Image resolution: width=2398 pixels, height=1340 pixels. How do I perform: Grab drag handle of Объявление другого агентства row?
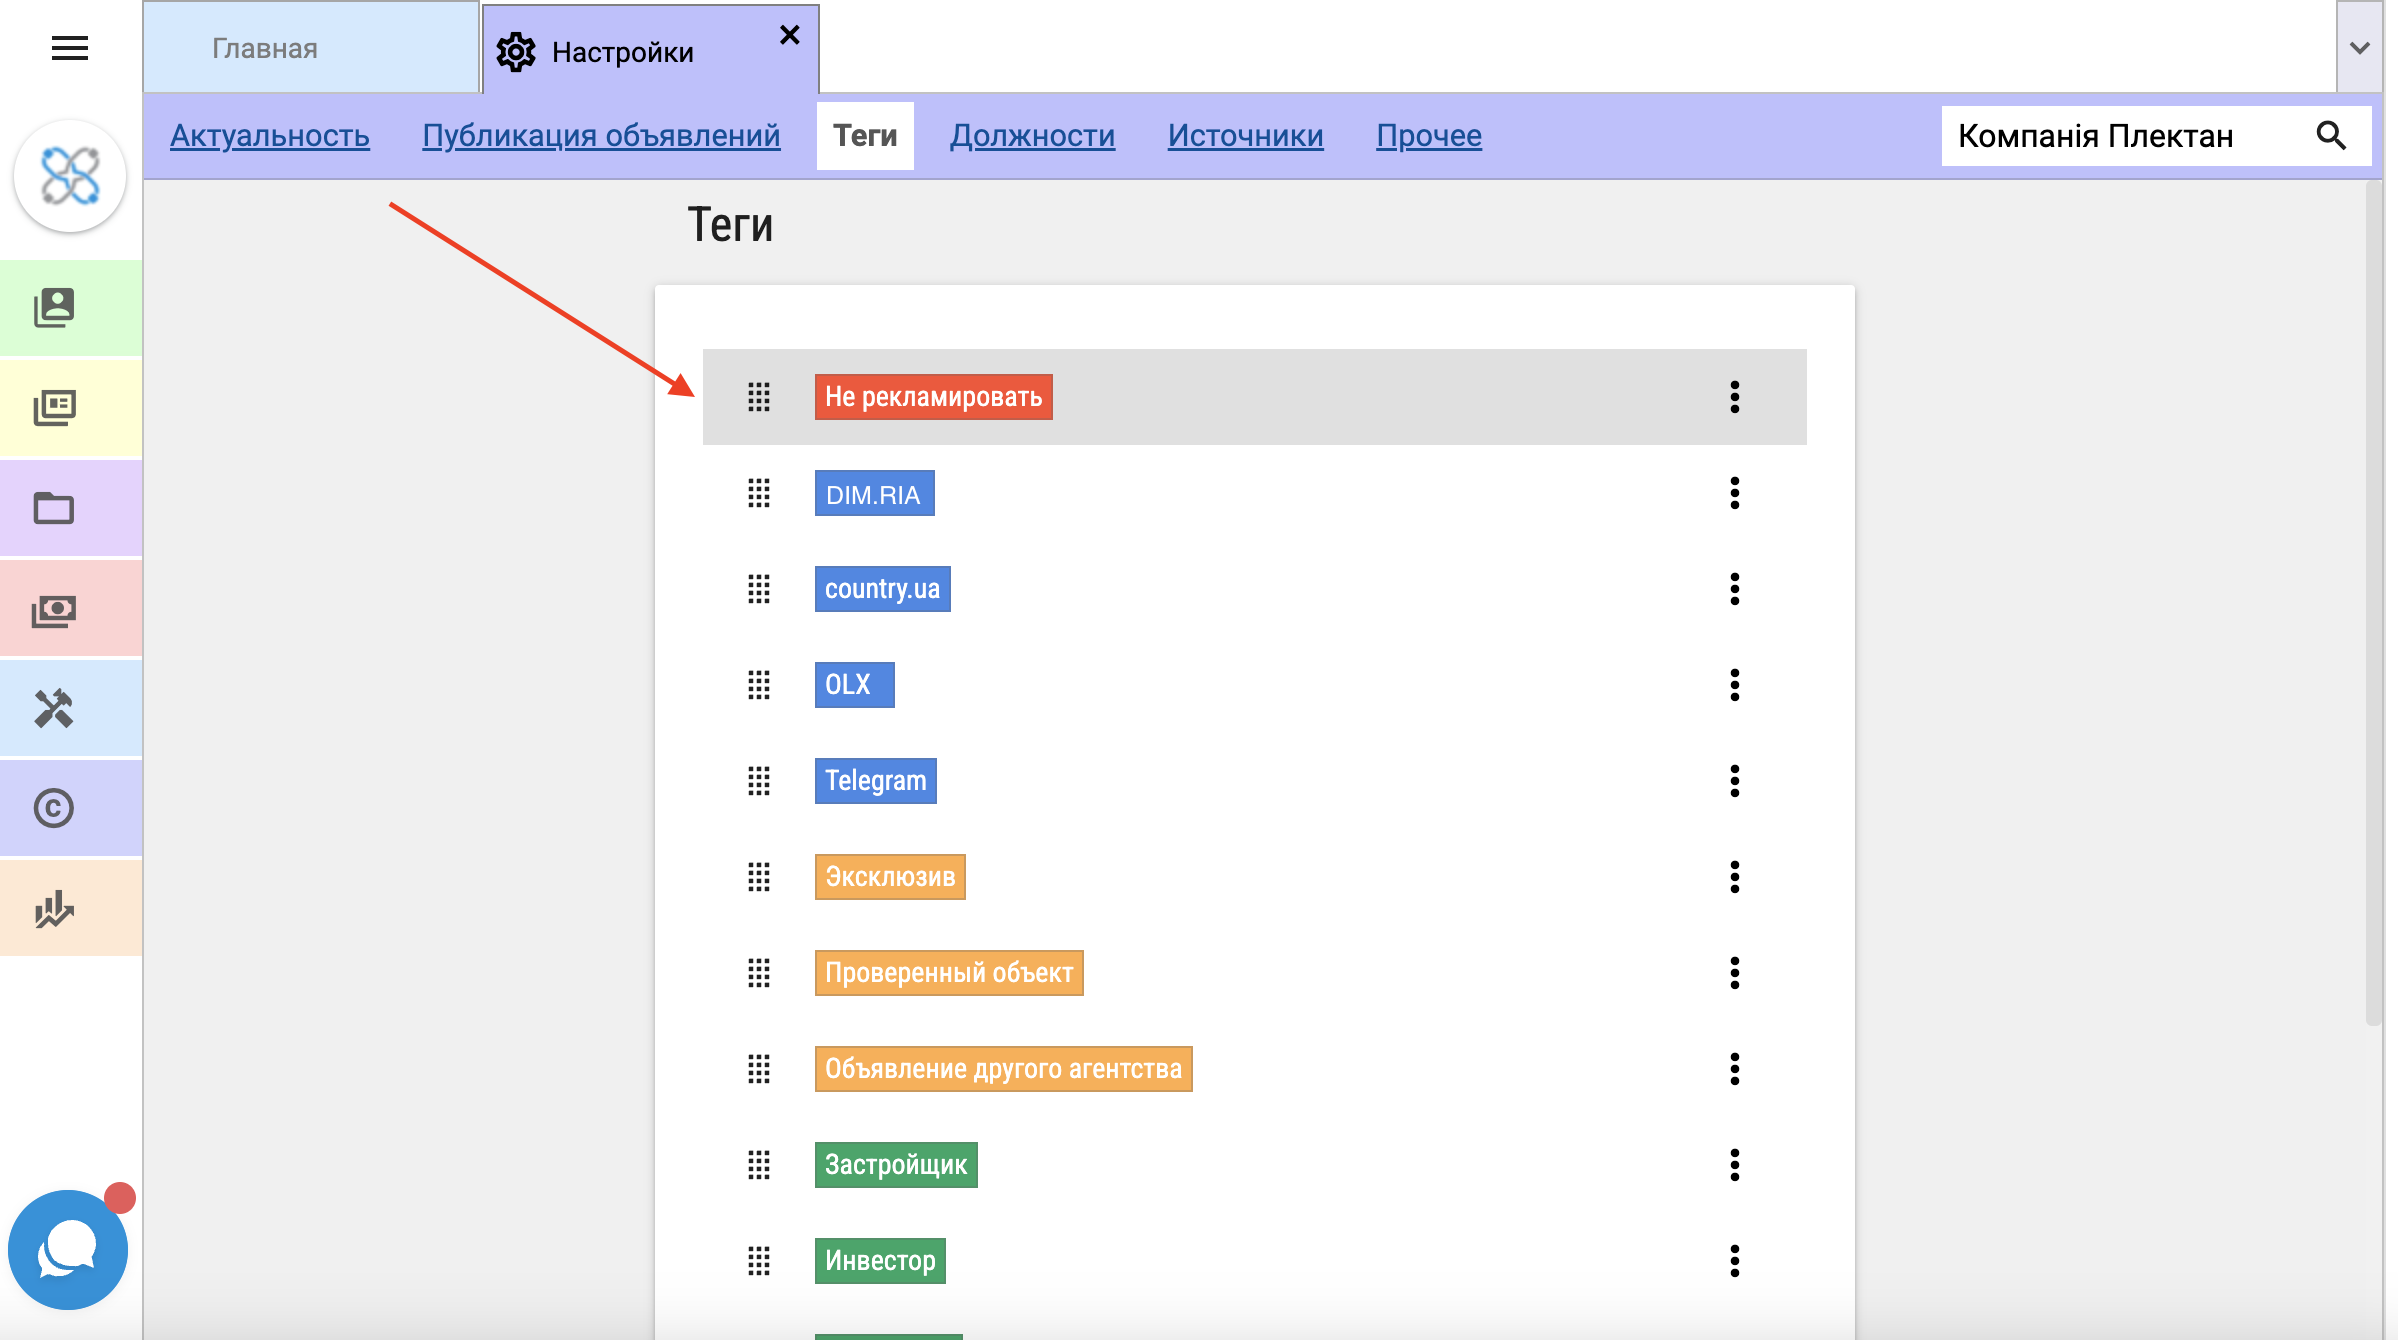pyautogui.click(x=759, y=1069)
